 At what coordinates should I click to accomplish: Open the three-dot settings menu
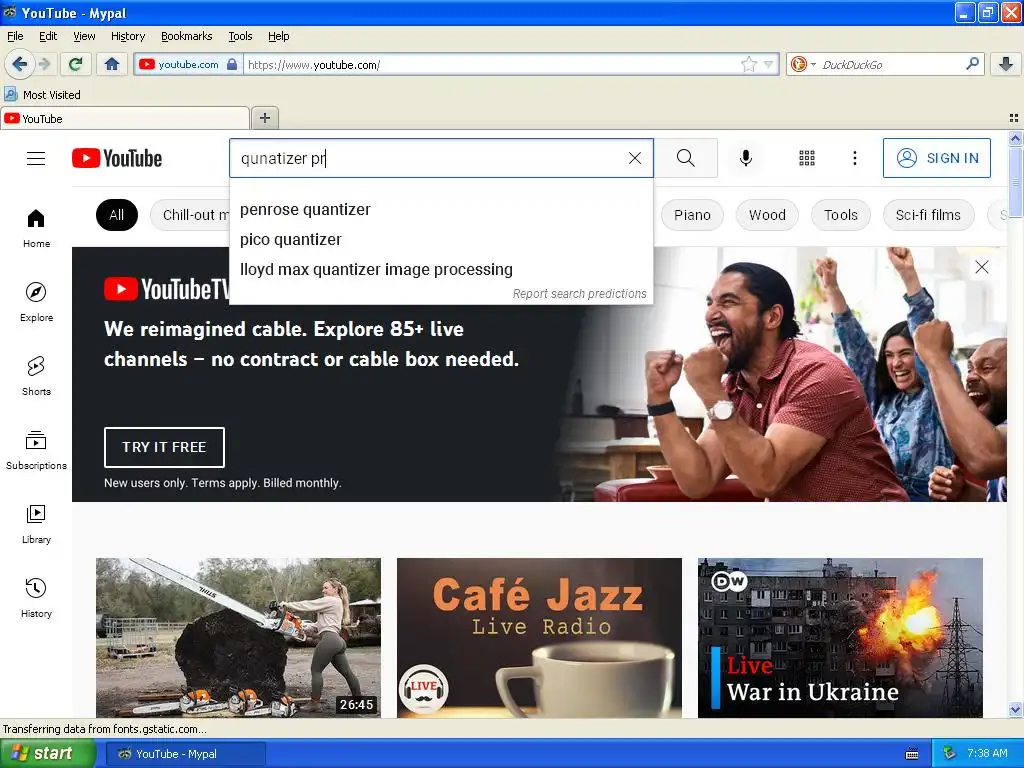tap(854, 158)
